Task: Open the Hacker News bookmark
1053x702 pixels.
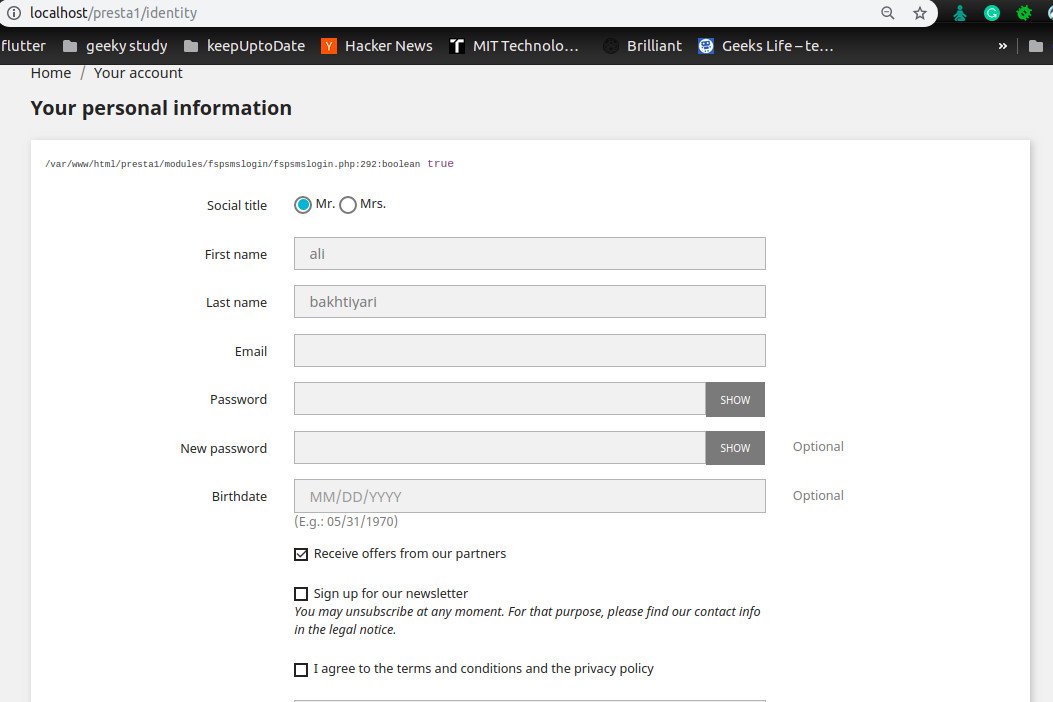Action: pyautogui.click(x=377, y=45)
